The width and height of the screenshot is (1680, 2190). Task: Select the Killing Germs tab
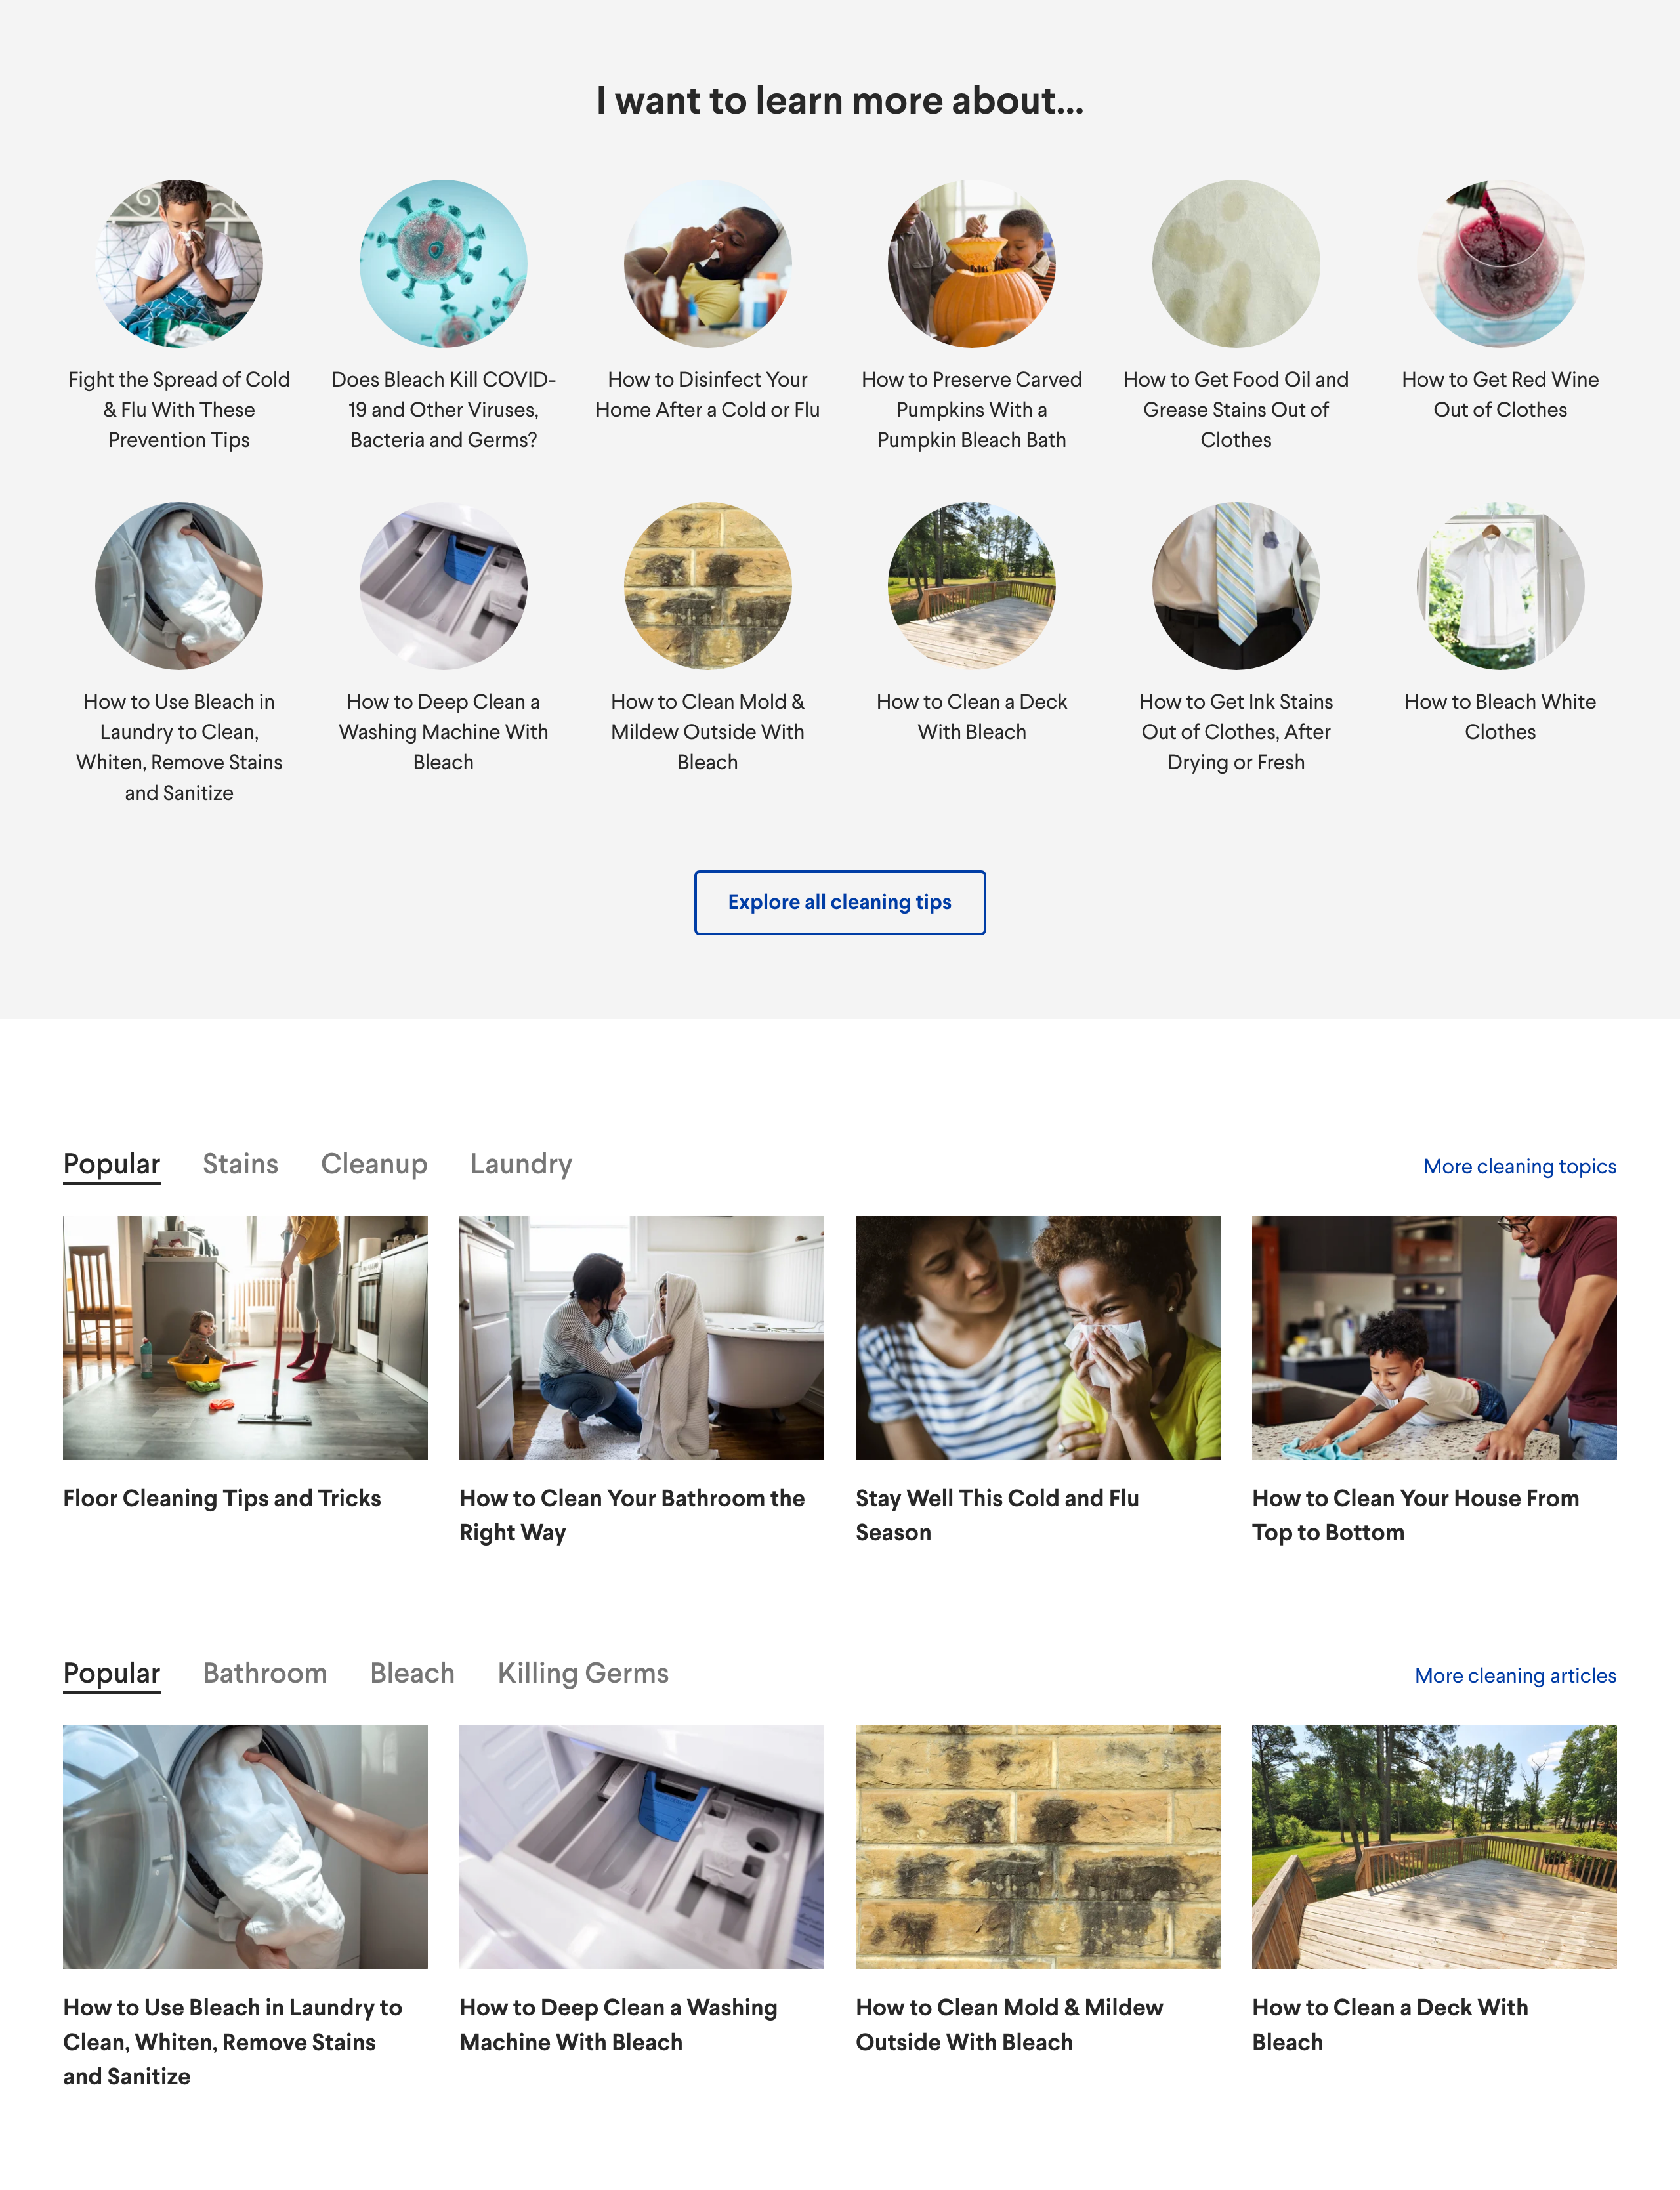(x=583, y=1673)
